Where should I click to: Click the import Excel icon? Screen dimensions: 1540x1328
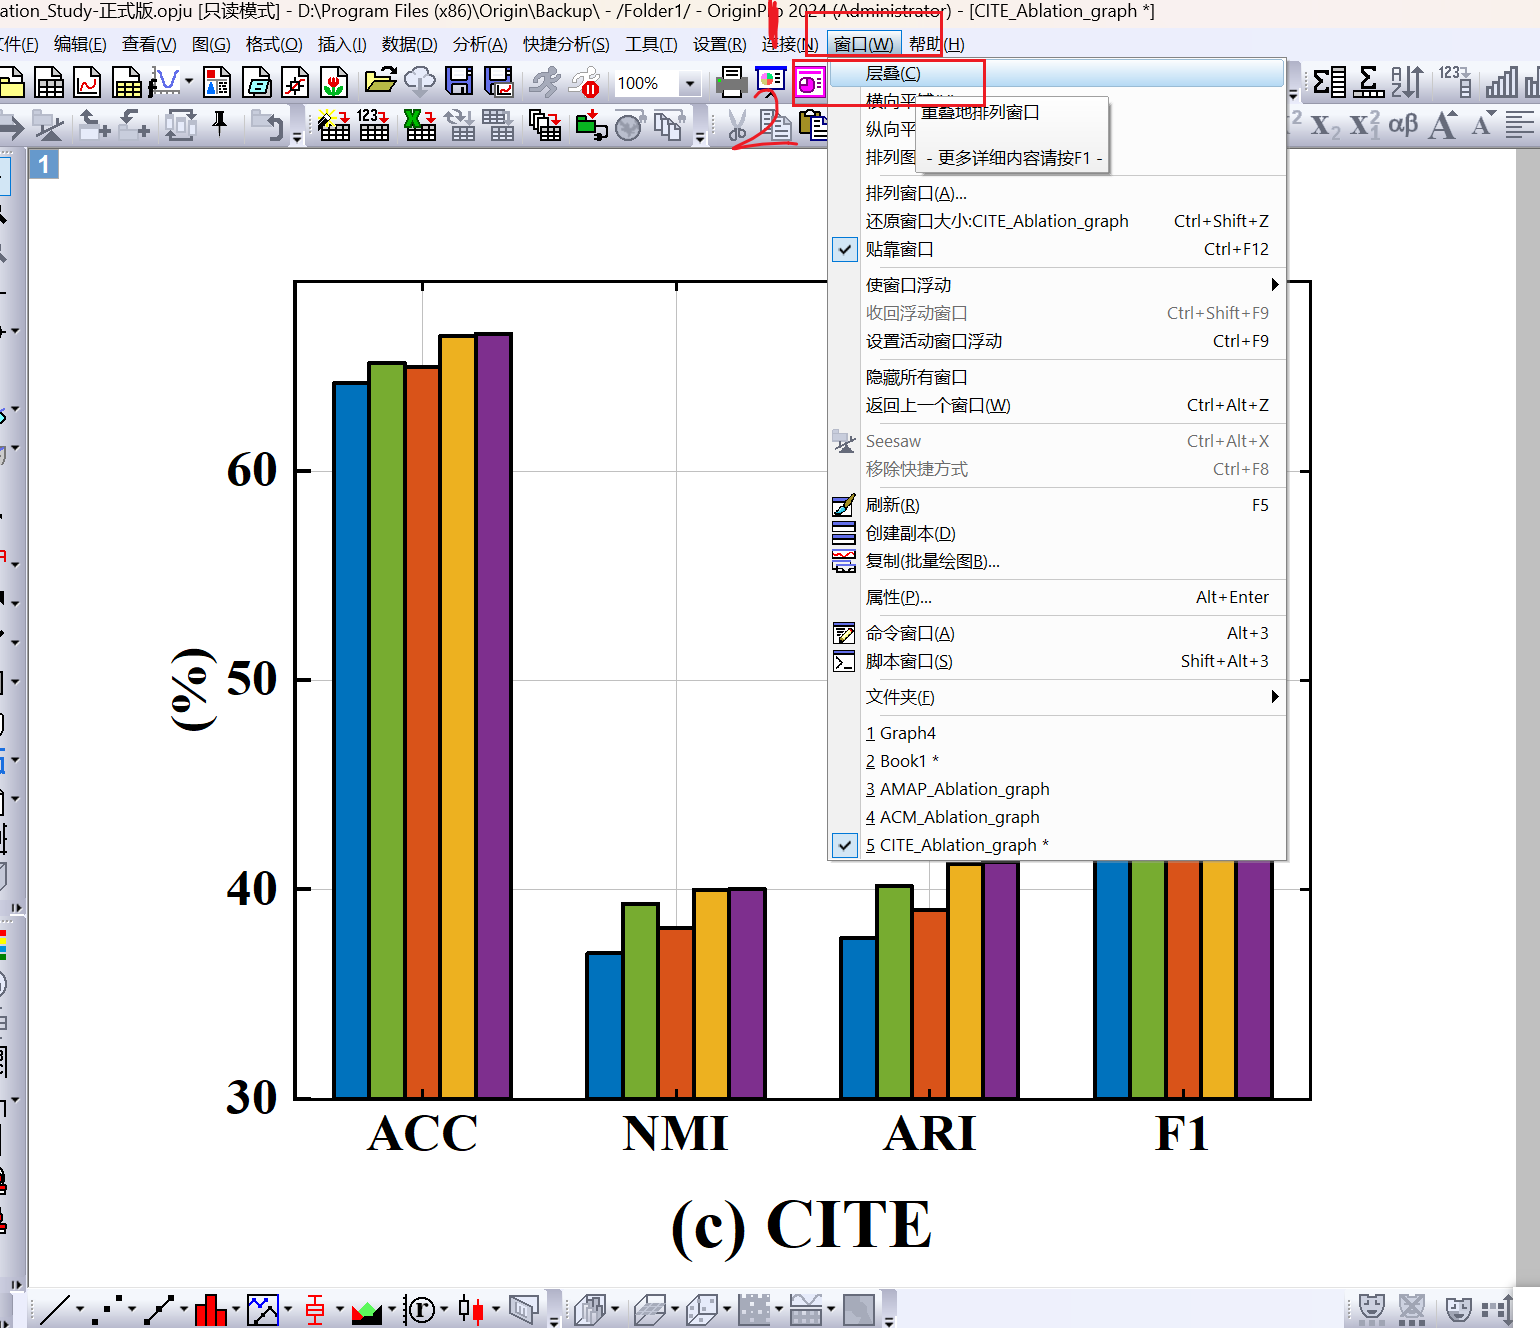(x=419, y=125)
